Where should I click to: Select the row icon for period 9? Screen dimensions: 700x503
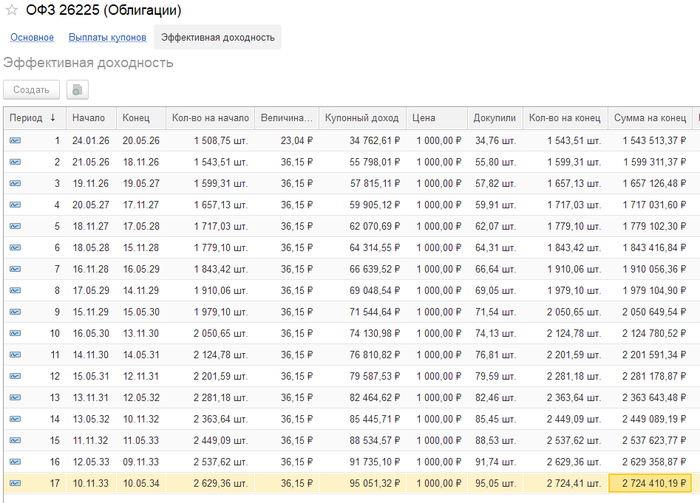point(16,312)
